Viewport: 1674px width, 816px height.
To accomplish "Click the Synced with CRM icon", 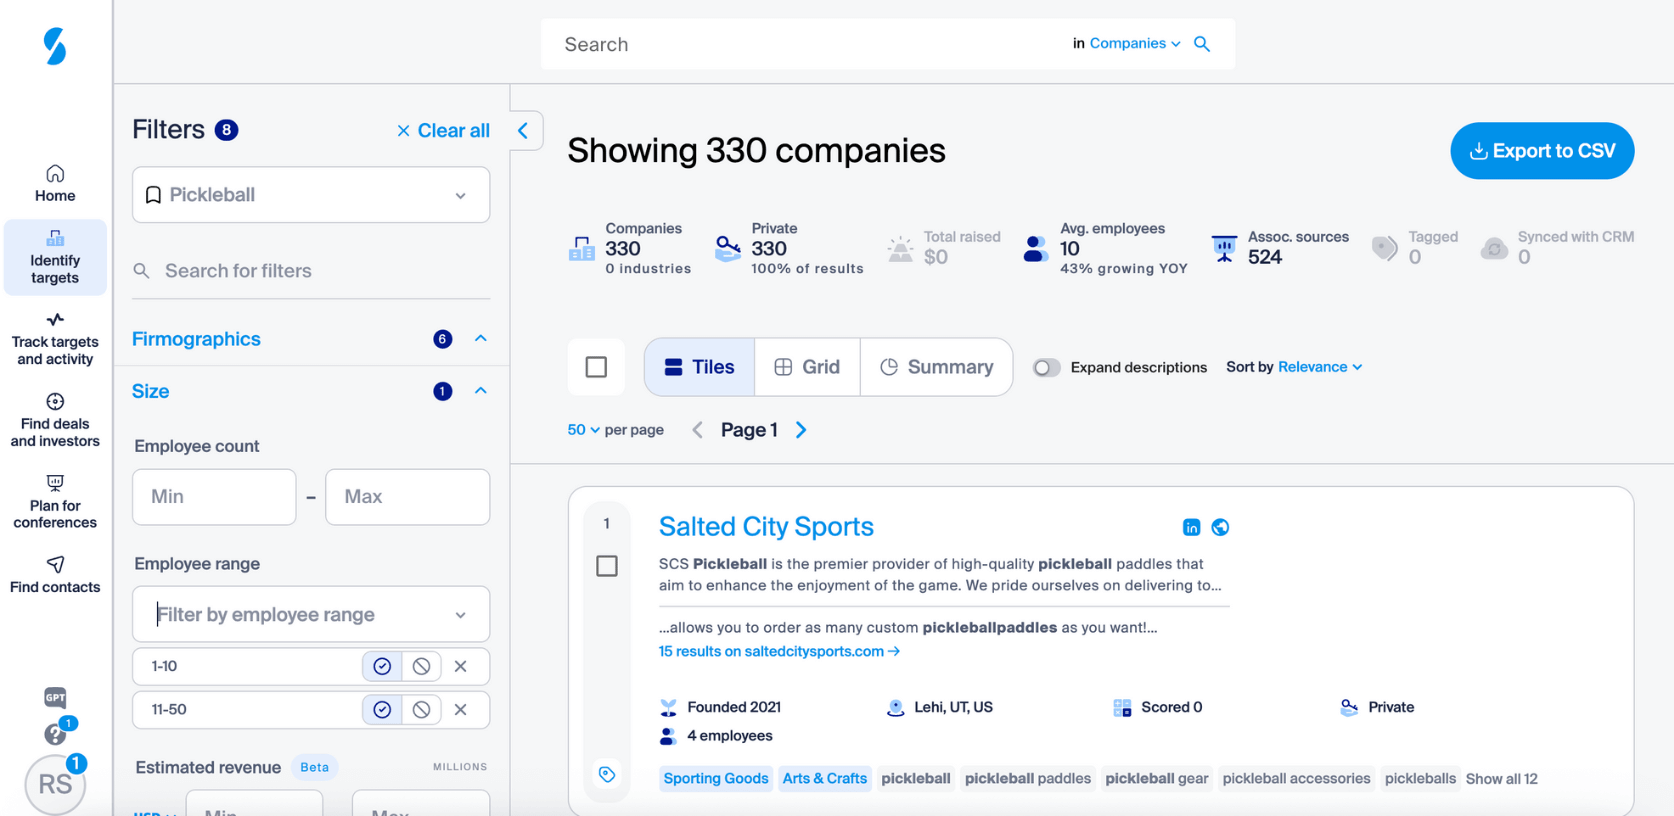I will pyautogui.click(x=1494, y=248).
